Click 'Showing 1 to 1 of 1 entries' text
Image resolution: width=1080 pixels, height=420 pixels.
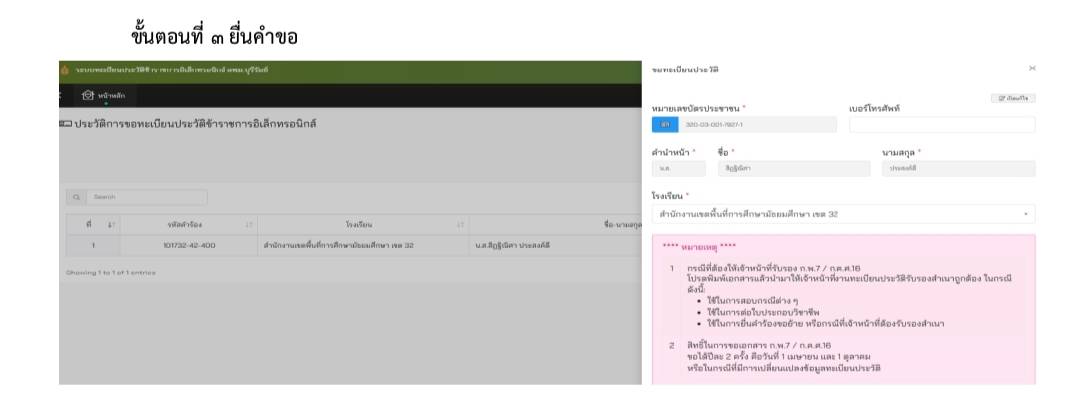point(111,273)
